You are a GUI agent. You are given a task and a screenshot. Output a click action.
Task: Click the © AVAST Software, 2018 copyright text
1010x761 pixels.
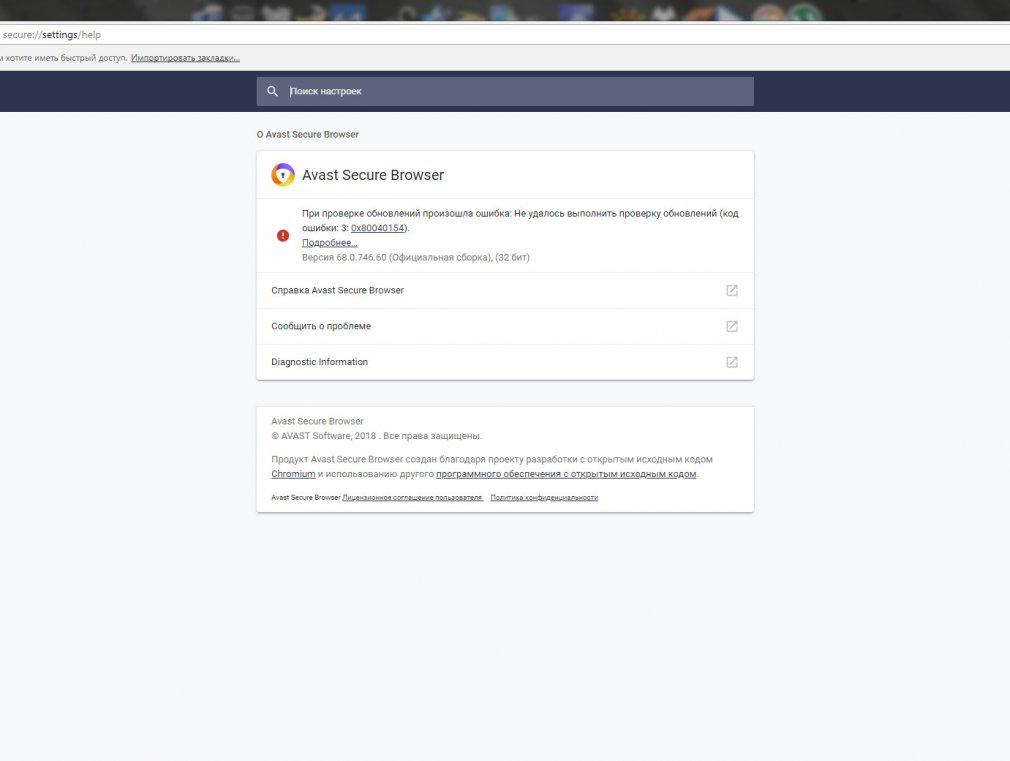click(376, 436)
